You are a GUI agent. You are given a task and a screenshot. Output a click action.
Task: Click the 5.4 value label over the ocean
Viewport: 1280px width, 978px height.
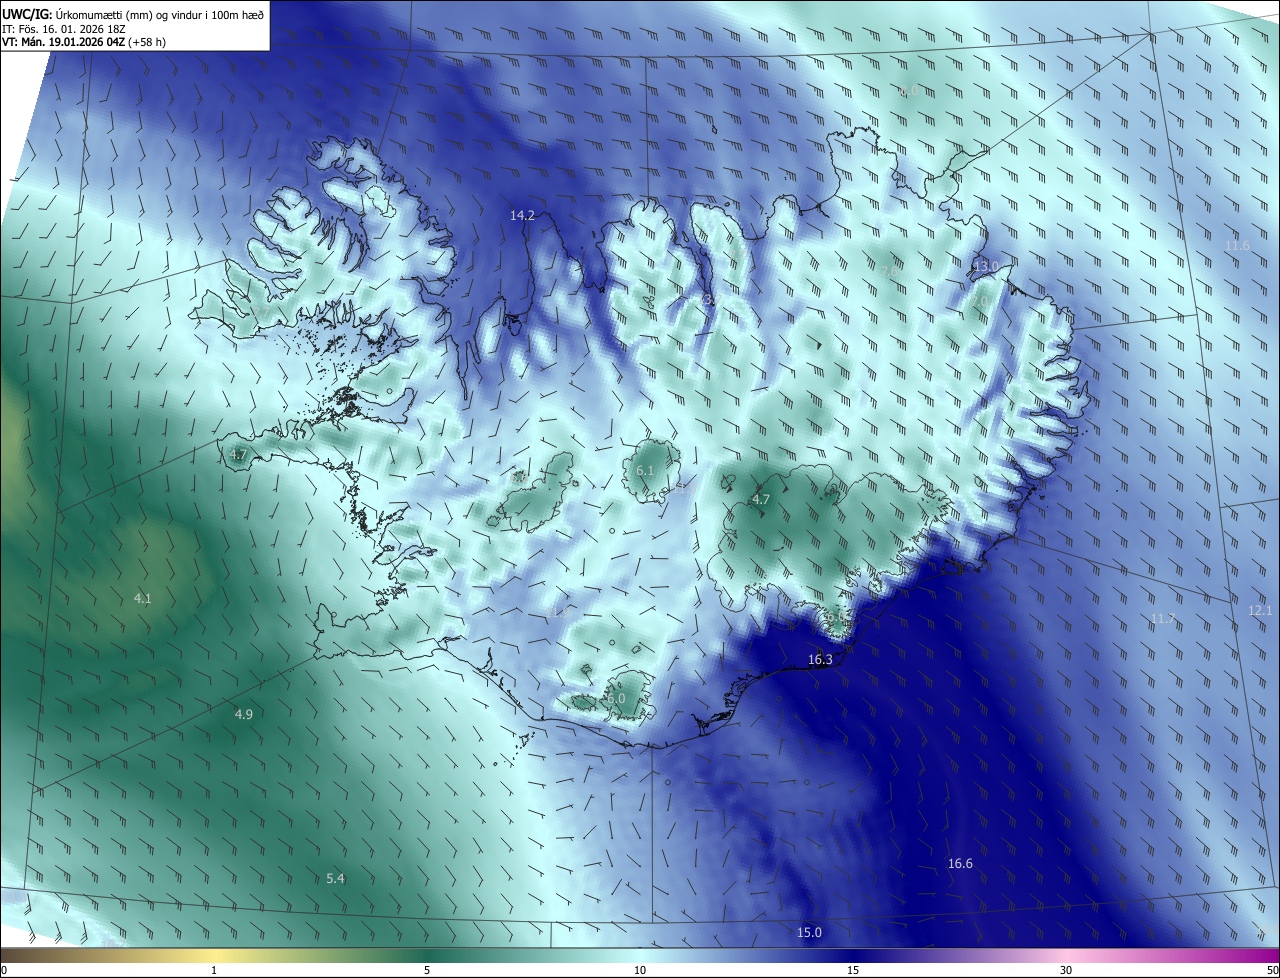coord(336,878)
